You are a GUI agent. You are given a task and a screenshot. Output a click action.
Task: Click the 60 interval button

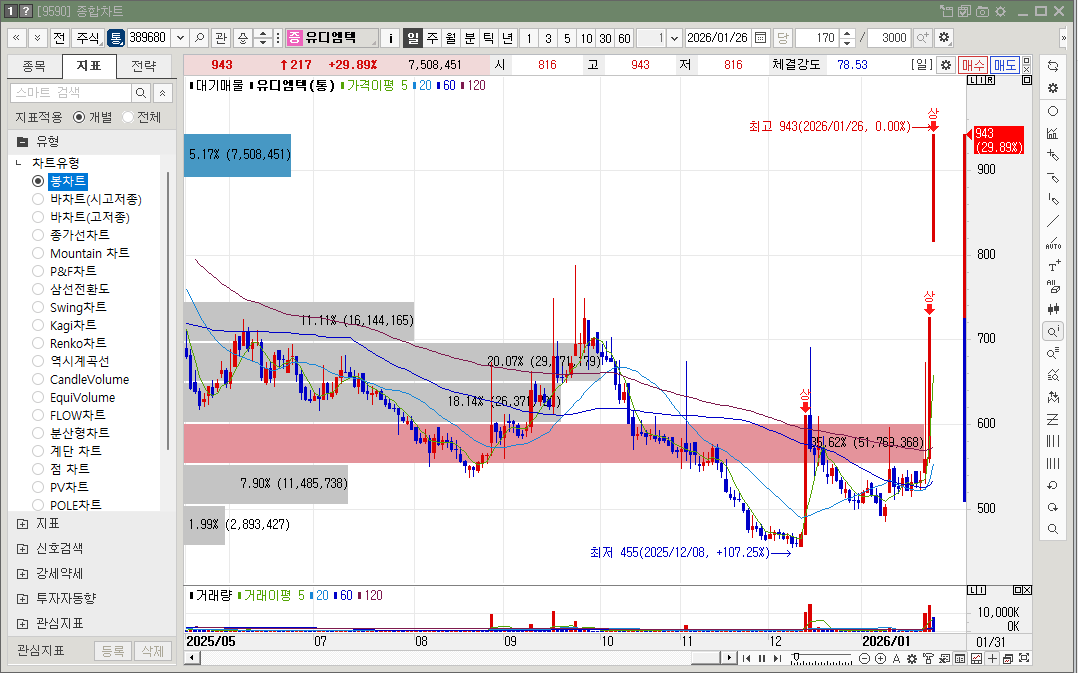[x=624, y=38]
